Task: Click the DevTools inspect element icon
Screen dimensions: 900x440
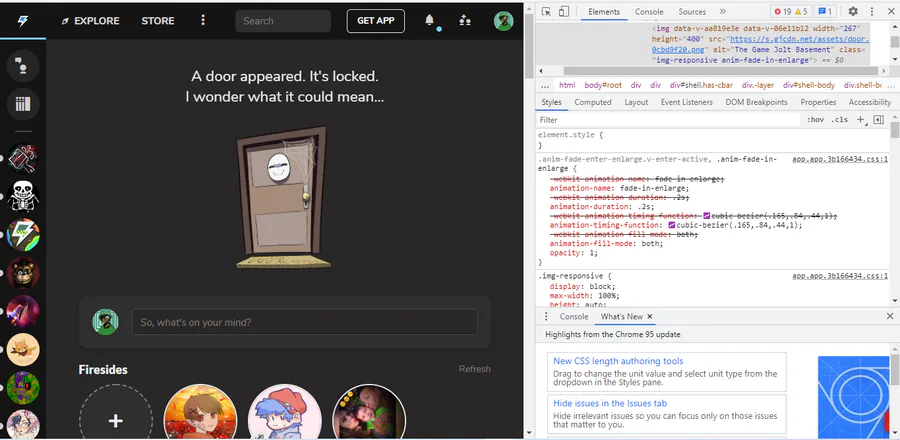Action: 546,11
